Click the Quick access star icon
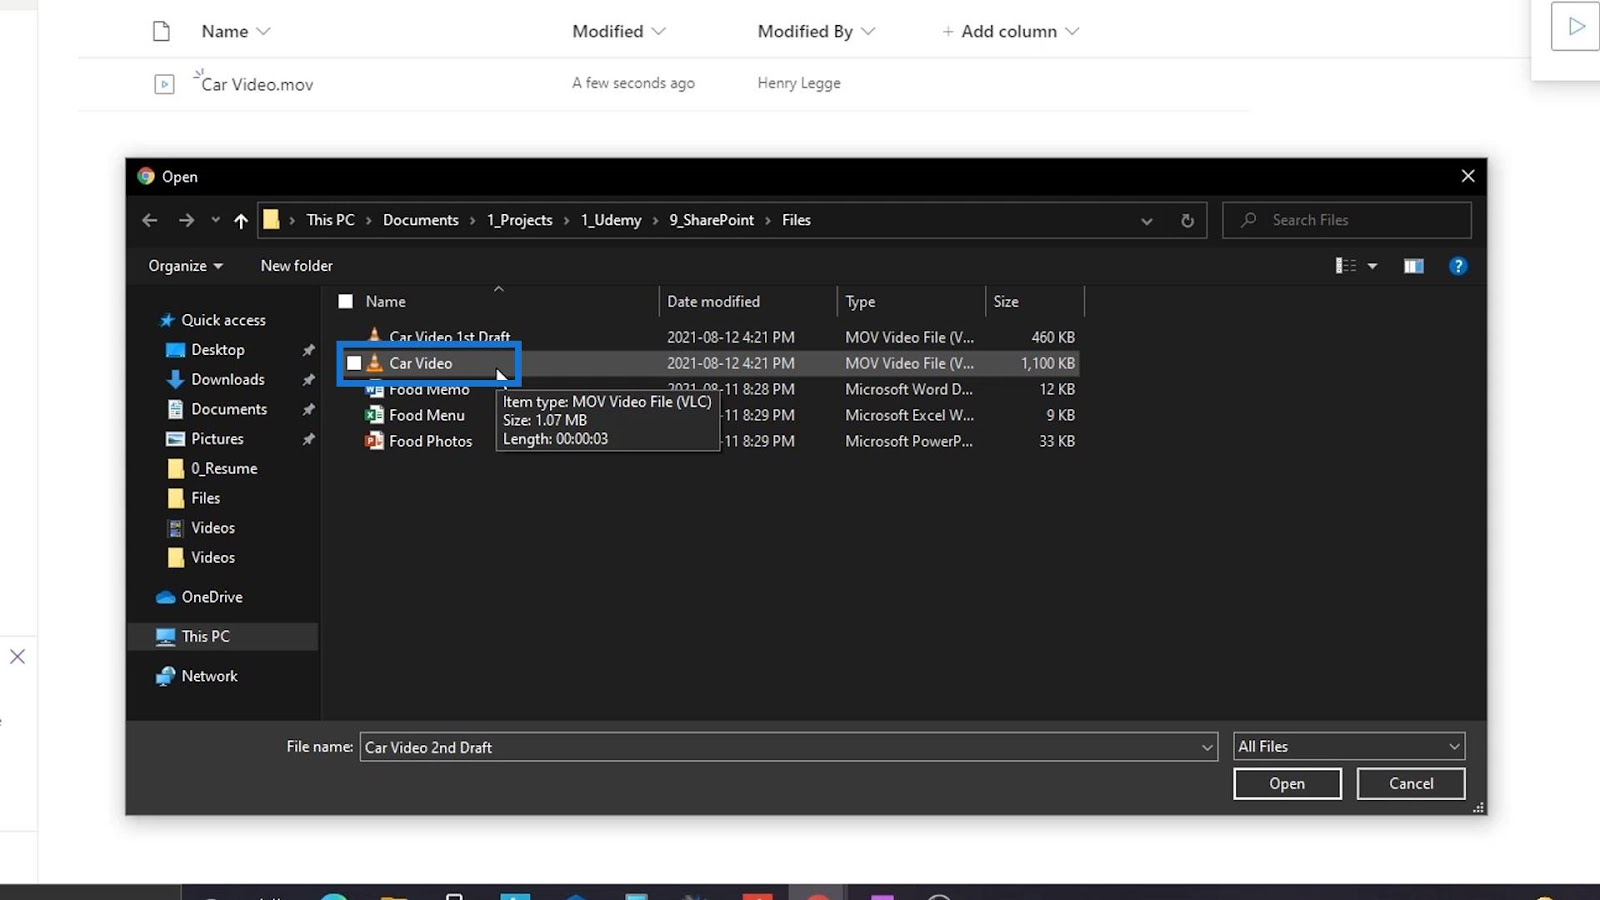Screen dimensions: 1600x900 (x=167, y=320)
